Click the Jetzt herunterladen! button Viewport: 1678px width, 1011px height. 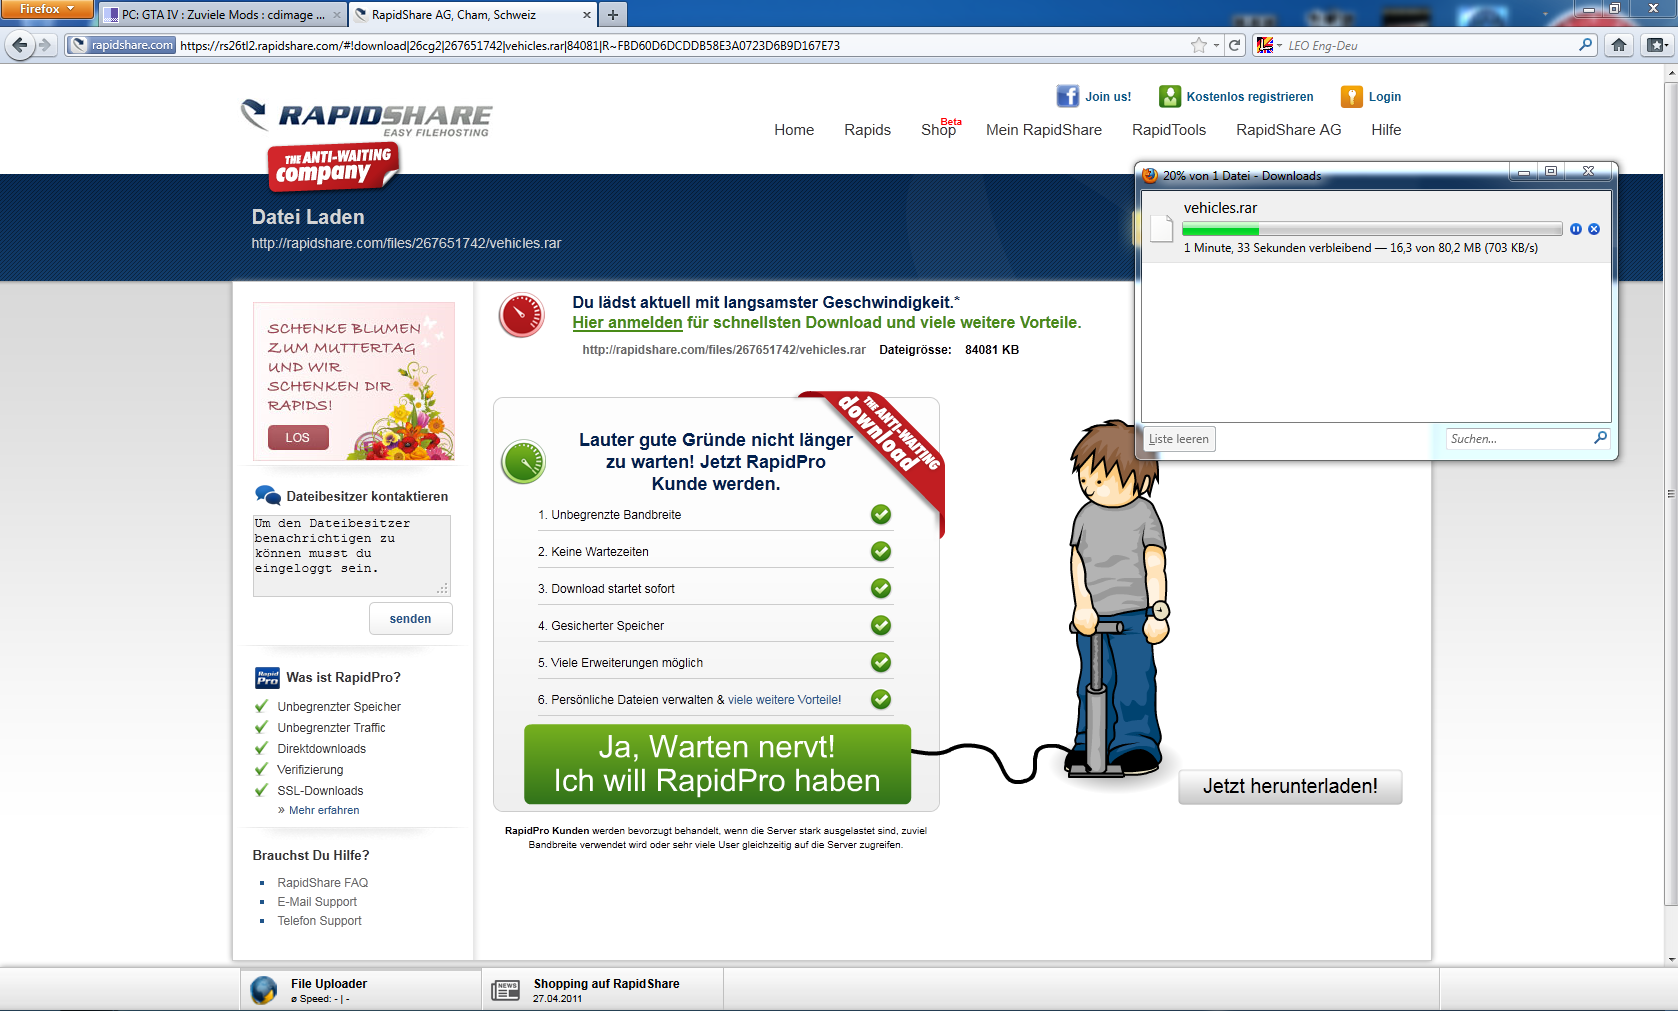tap(1290, 786)
